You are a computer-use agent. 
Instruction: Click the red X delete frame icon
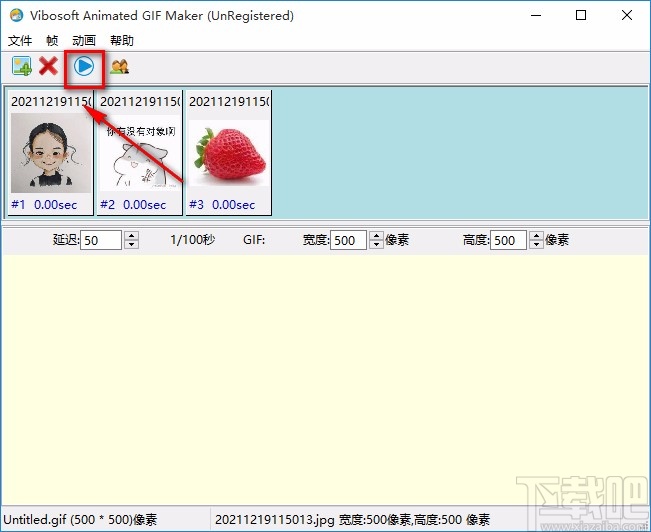[48, 66]
